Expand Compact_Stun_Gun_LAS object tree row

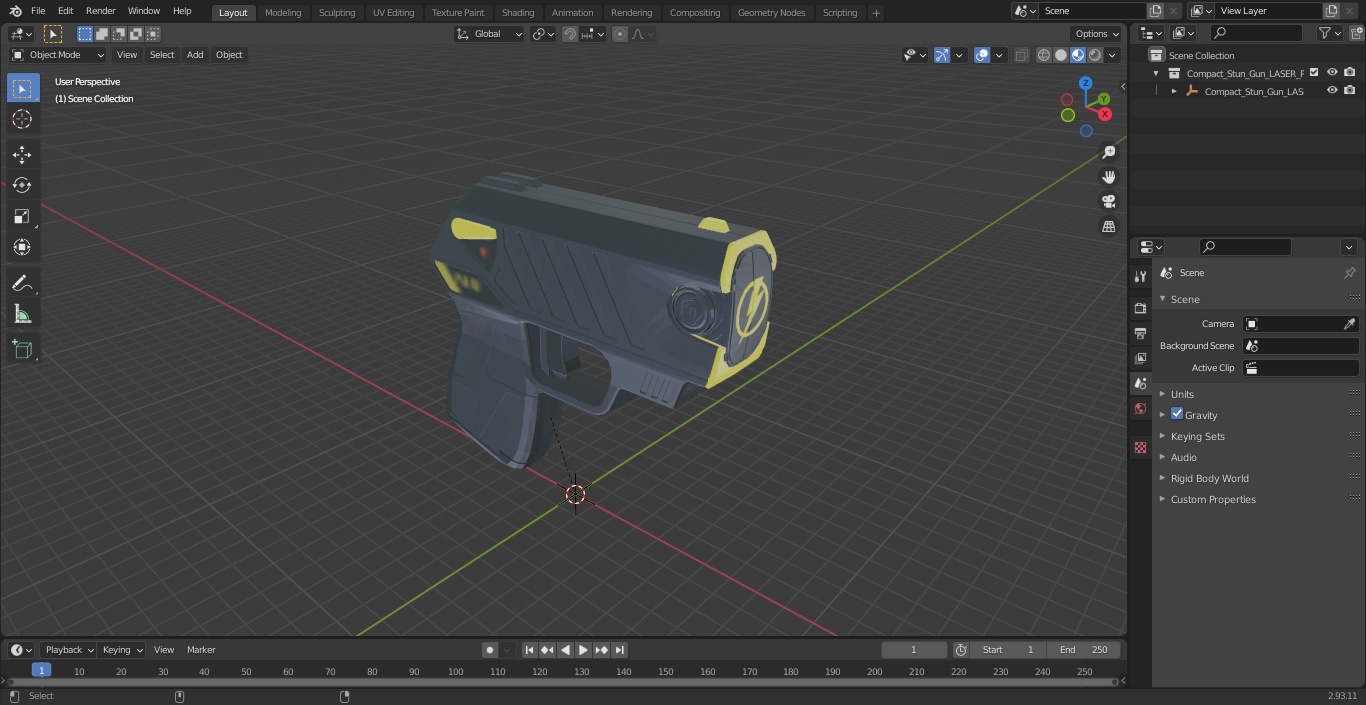coord(1174,91)
